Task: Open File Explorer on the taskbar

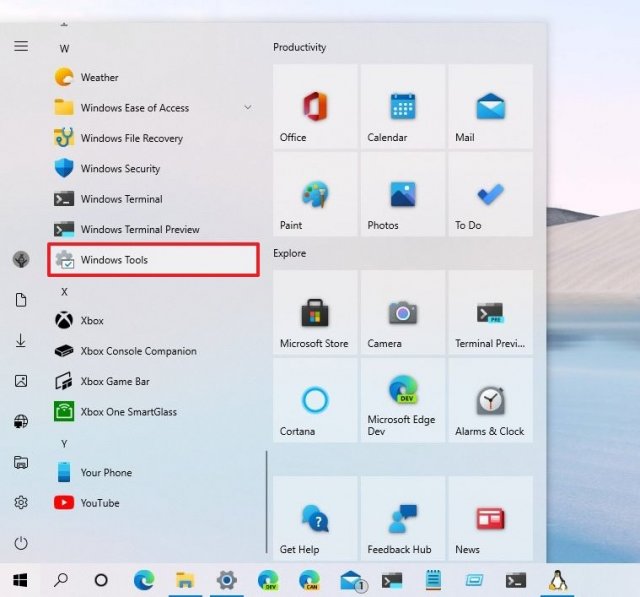Action: pyautogui.click(x=185, y=580)
